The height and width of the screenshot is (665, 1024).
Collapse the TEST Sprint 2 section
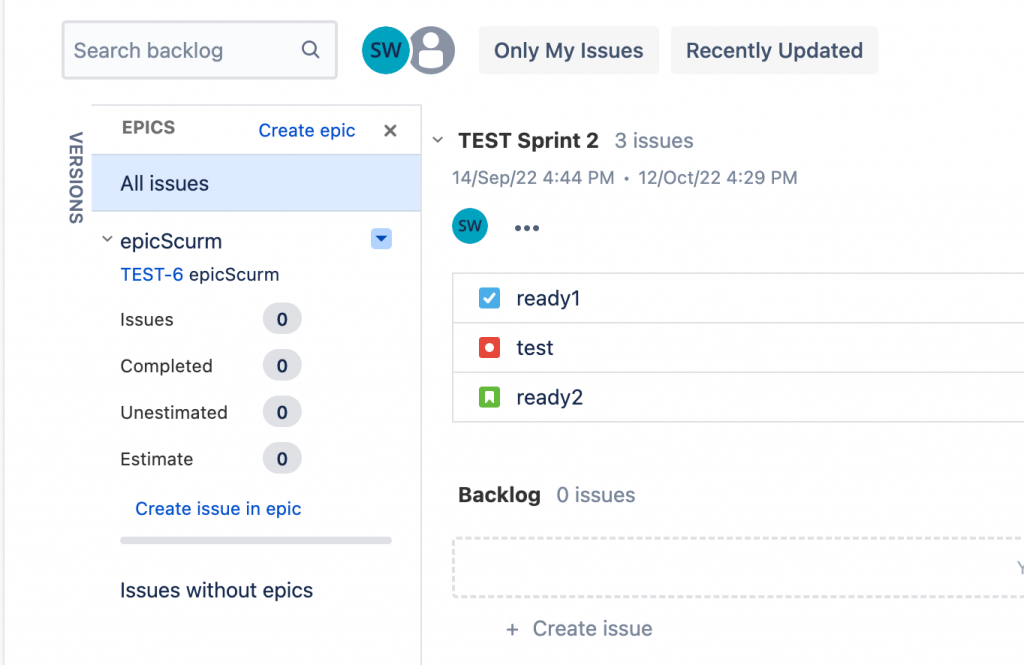pos(438,141)
